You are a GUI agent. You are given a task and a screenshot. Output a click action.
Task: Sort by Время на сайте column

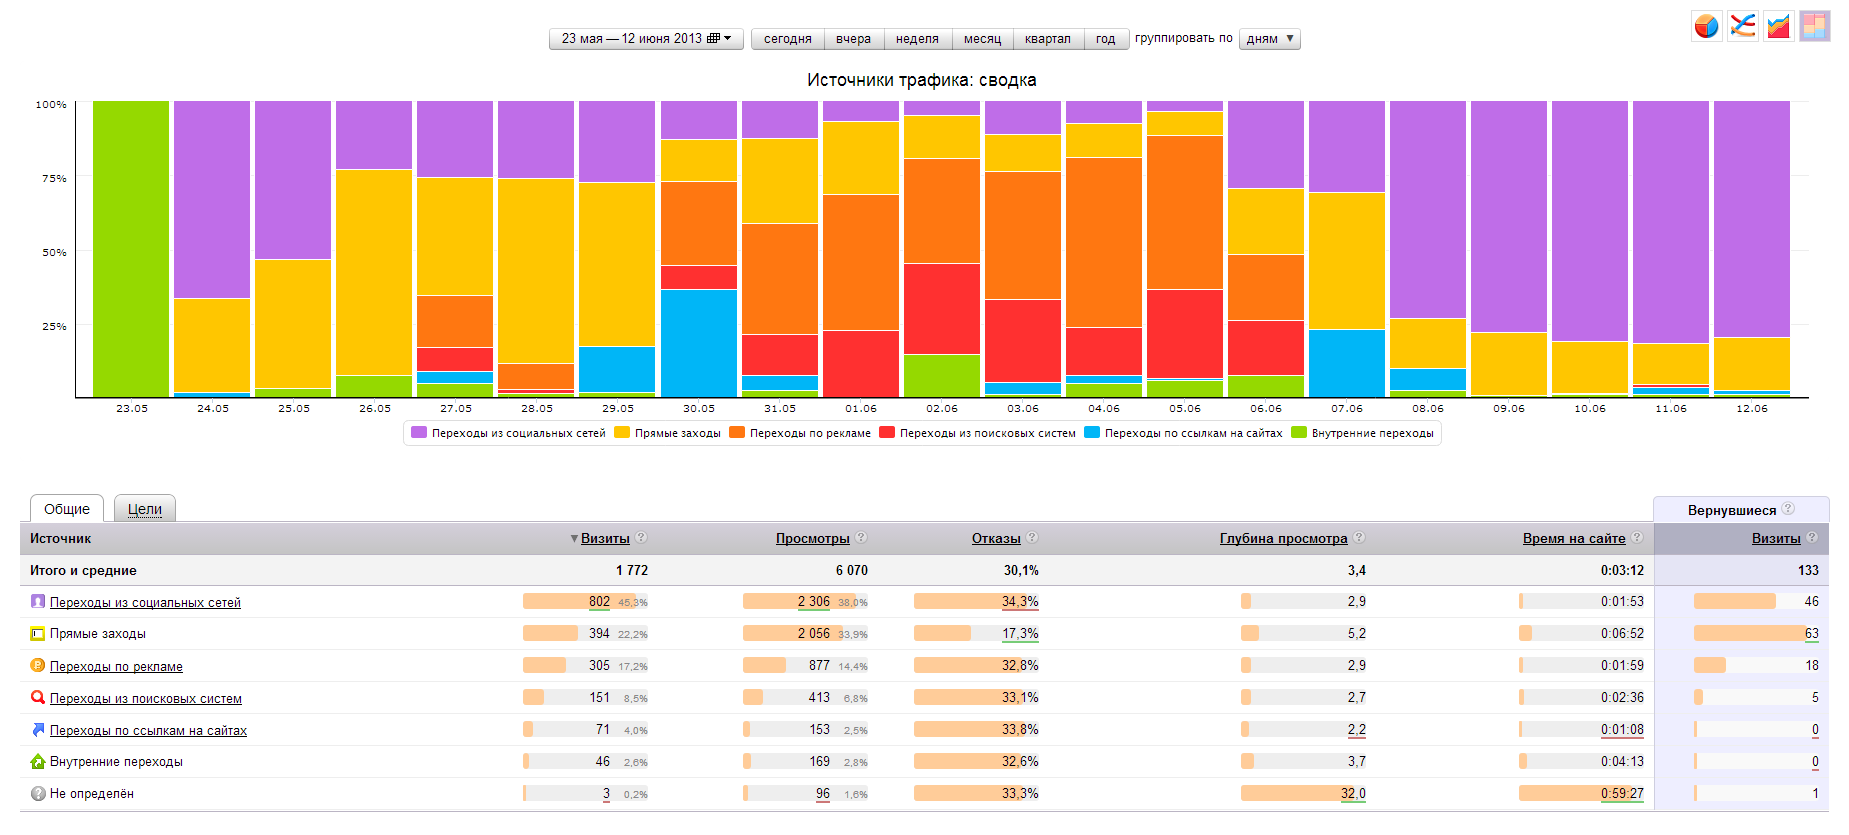pyautogui.click(x=1573, y=539)
